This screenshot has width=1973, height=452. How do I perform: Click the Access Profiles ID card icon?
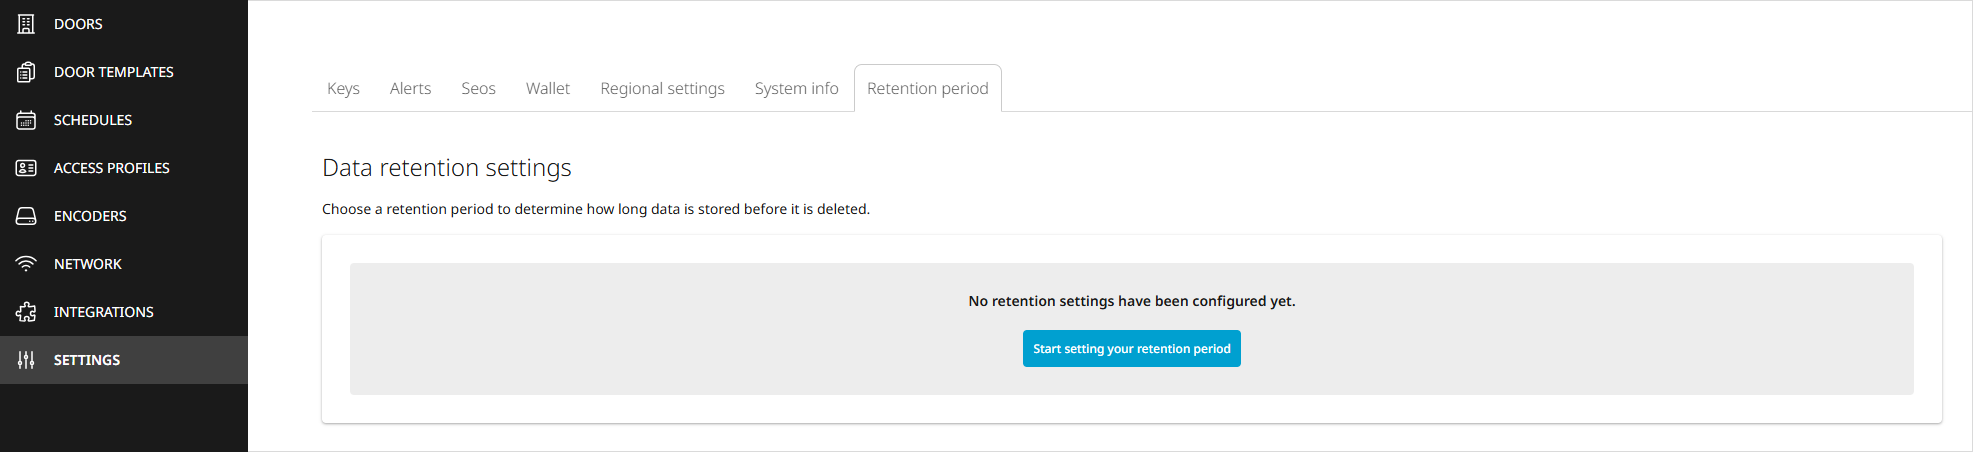(26, 168)
